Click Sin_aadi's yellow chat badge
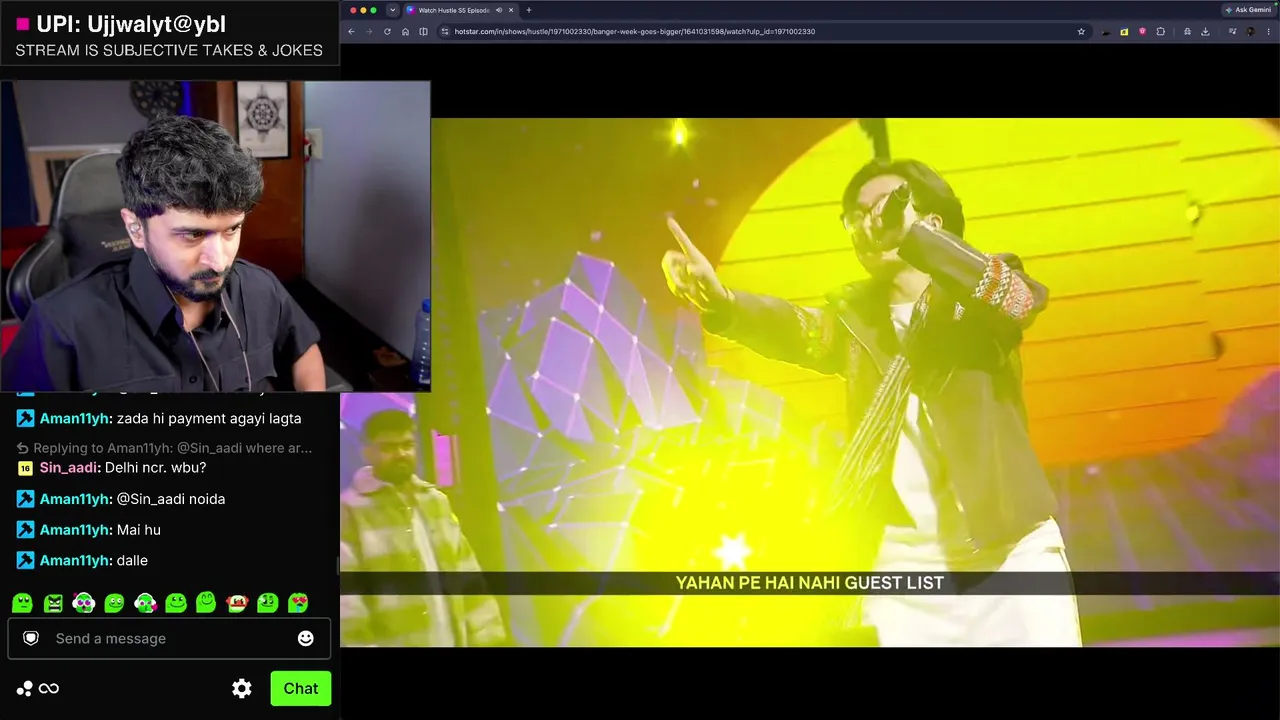The width and height of the screenshot is (1280, 720). click(x=25, y=468)
